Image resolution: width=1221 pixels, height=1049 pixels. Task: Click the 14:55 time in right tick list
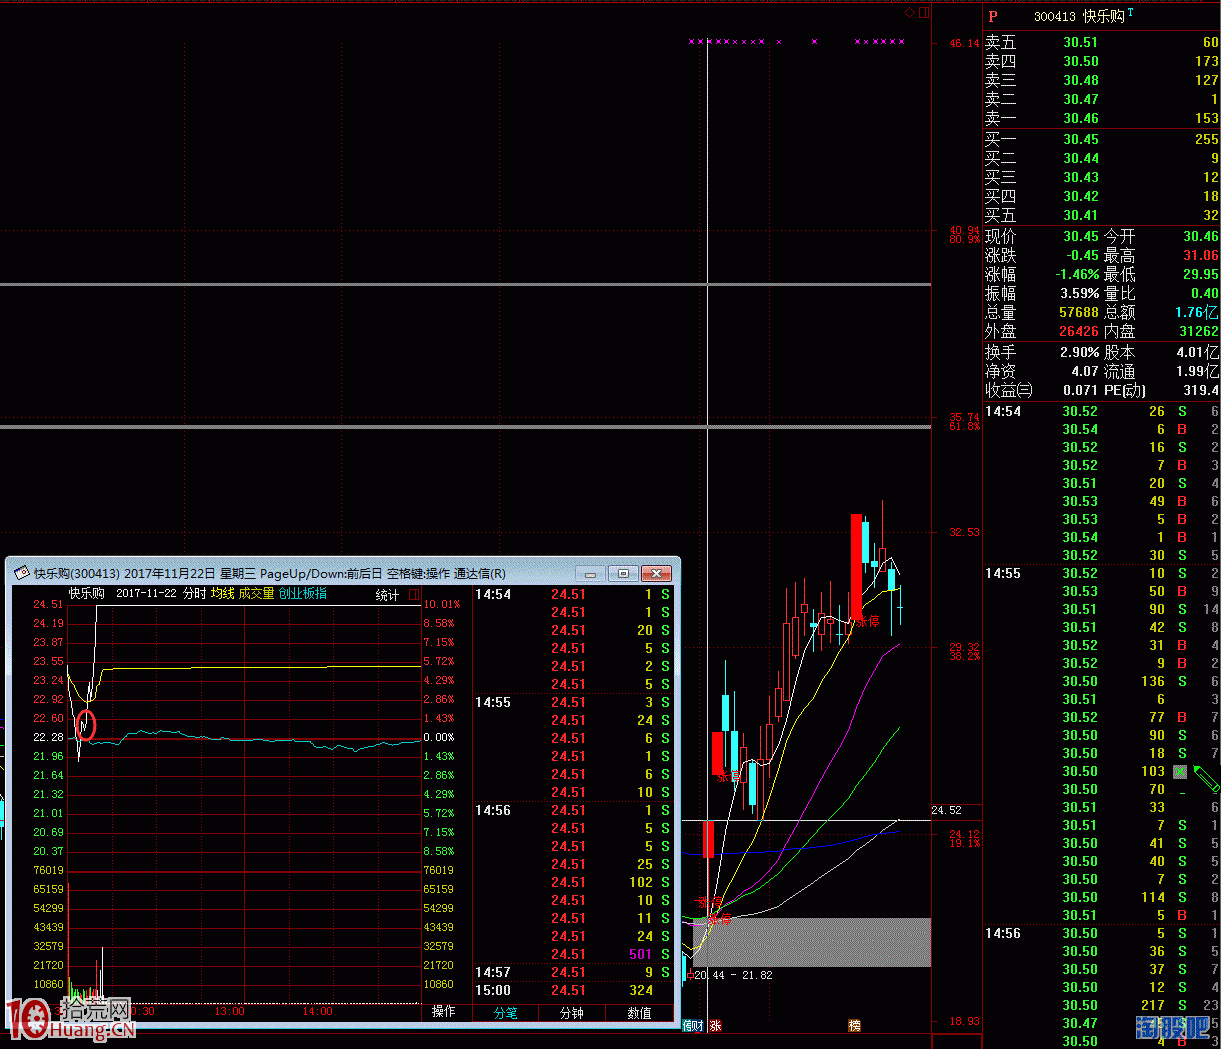tap(1003, 573)
